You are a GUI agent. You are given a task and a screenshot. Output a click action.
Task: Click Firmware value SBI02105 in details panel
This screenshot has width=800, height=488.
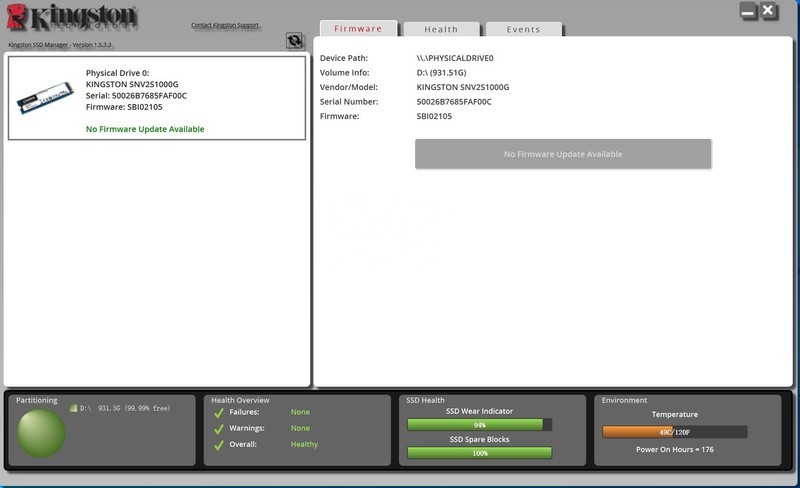click(434, 116)
